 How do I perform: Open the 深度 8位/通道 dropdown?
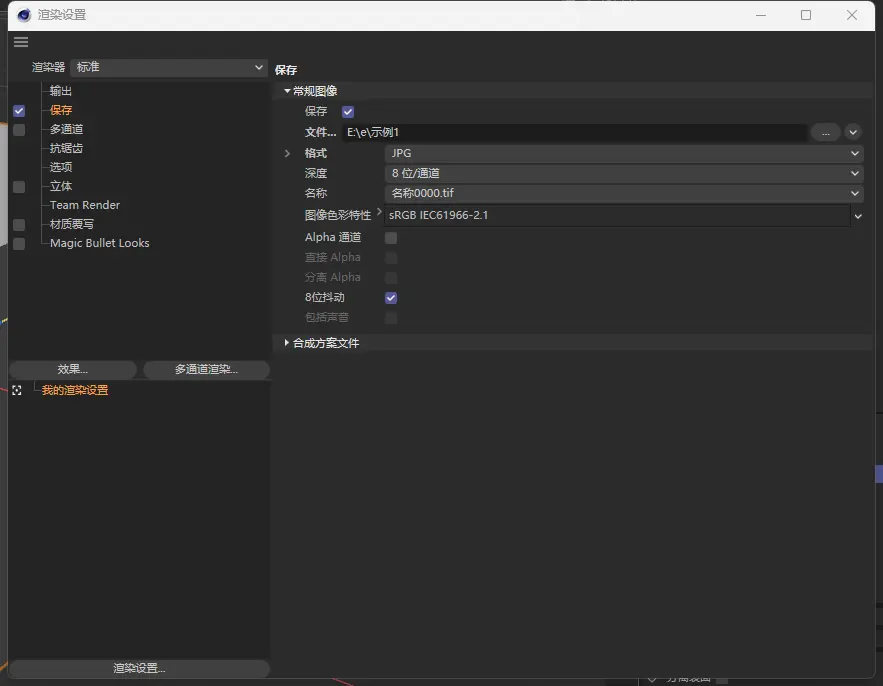coord(623,174)
